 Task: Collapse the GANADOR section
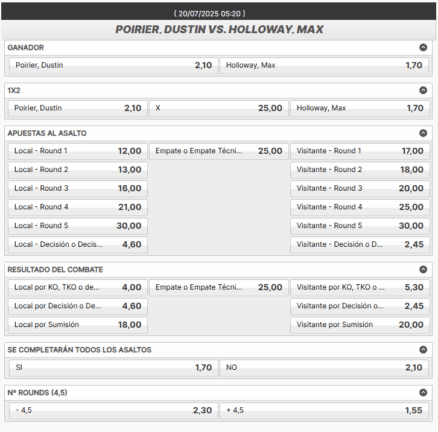click(x=423, y=47)
